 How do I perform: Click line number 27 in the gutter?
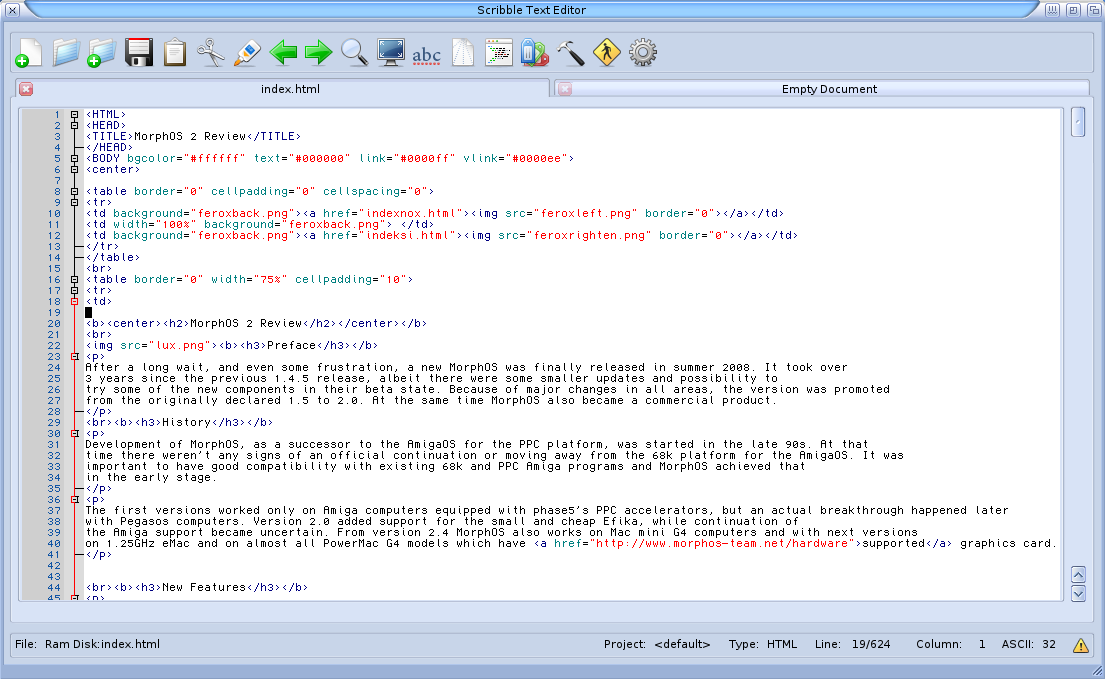54,401
